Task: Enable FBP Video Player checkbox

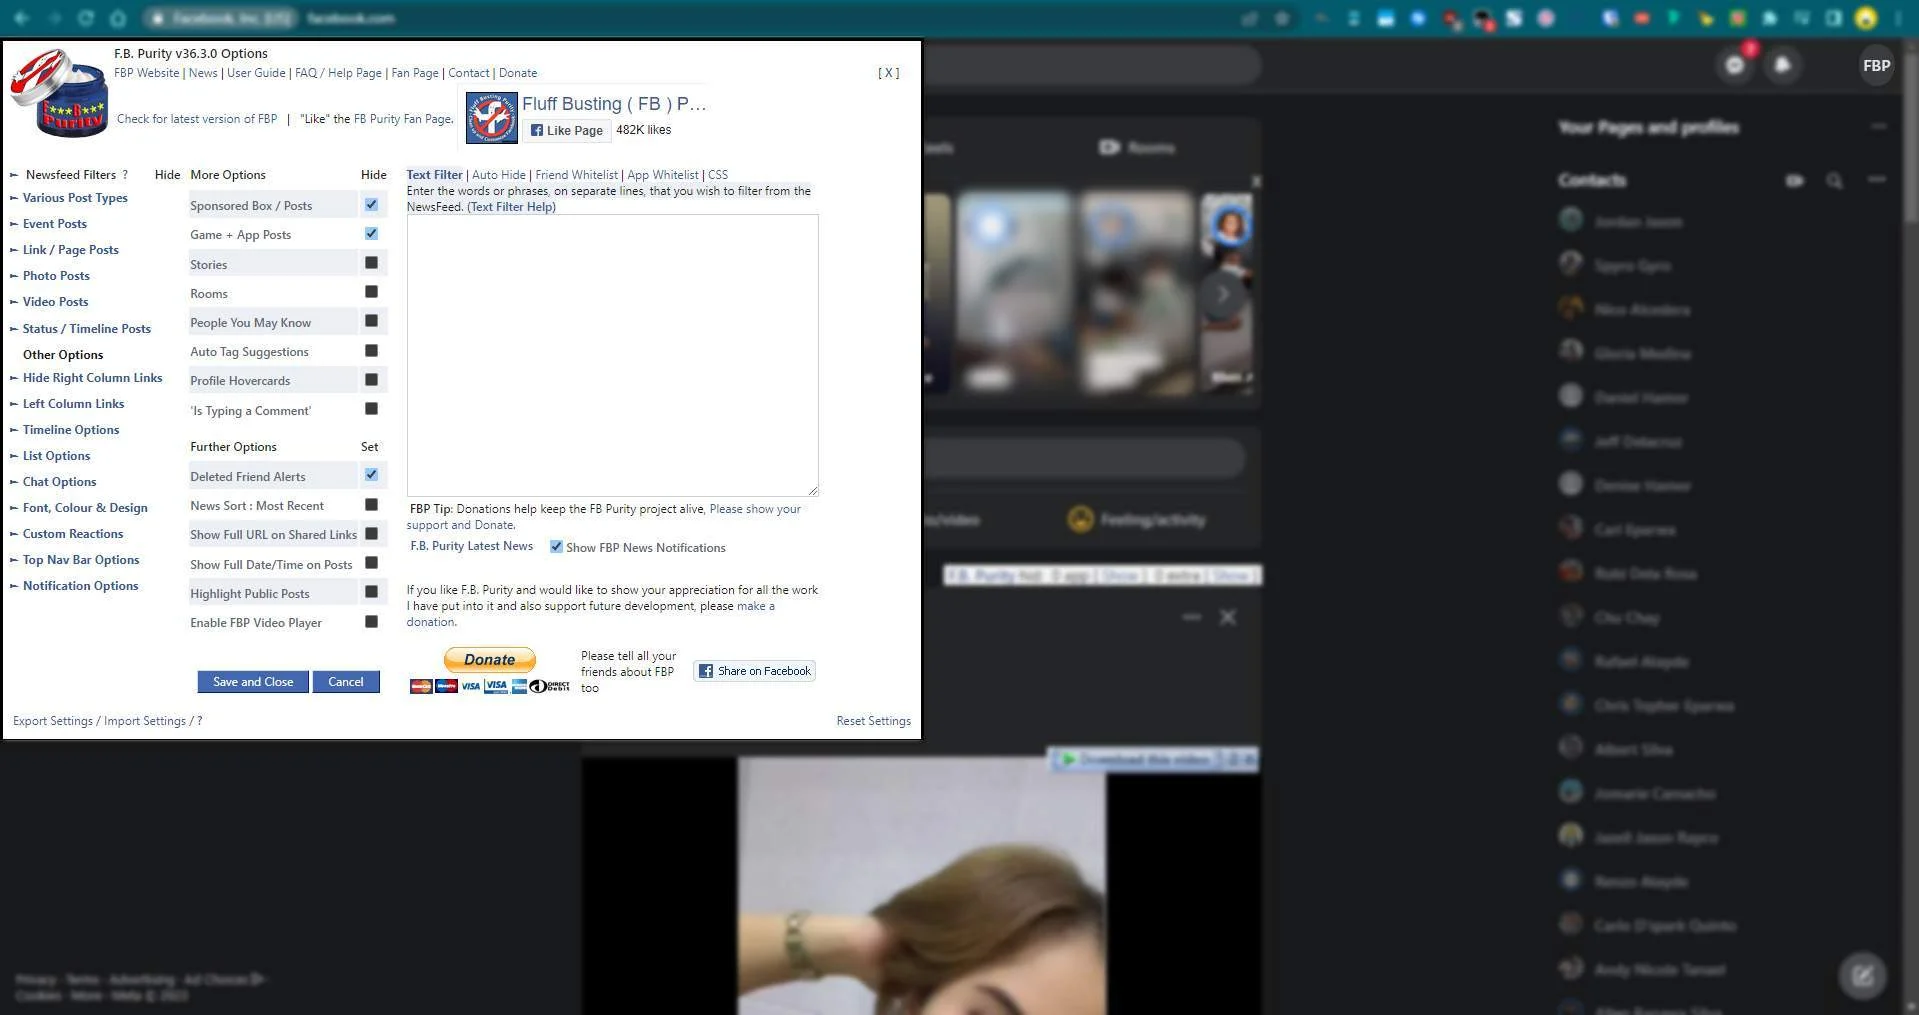Action: coord(371,622)
